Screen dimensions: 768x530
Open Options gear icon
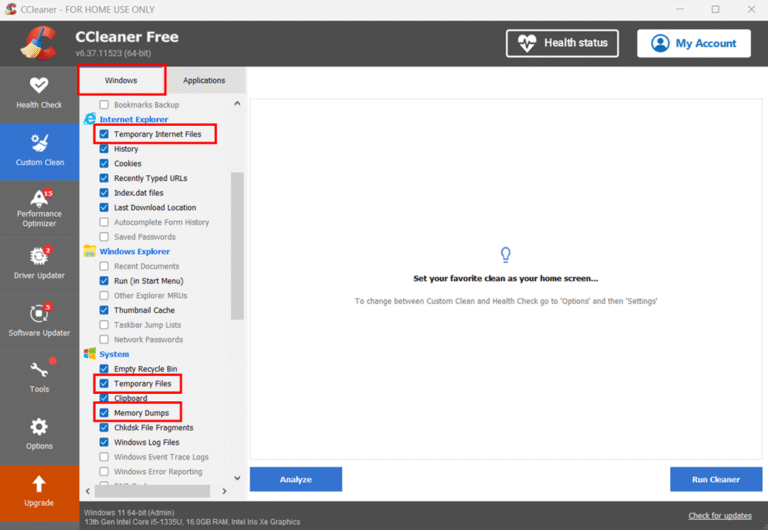39,427
